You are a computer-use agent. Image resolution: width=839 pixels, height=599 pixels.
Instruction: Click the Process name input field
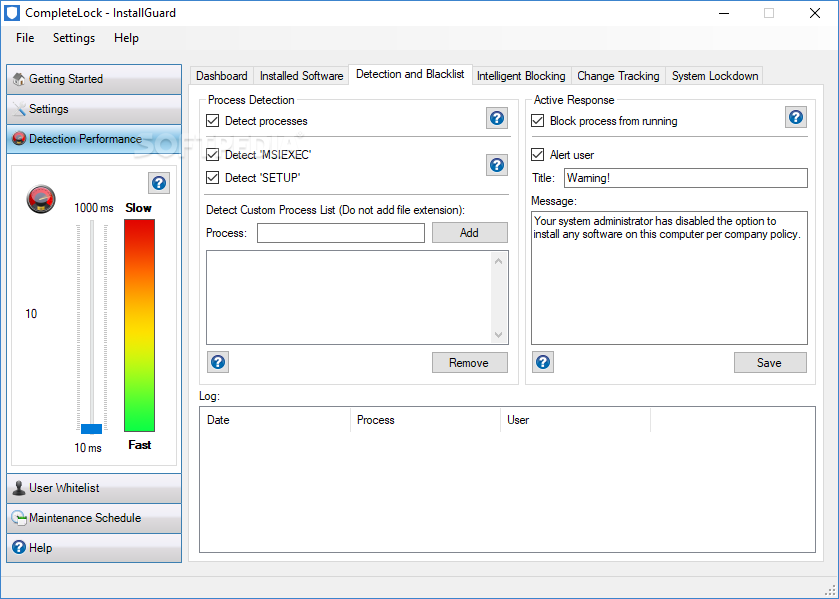point(341,233)
